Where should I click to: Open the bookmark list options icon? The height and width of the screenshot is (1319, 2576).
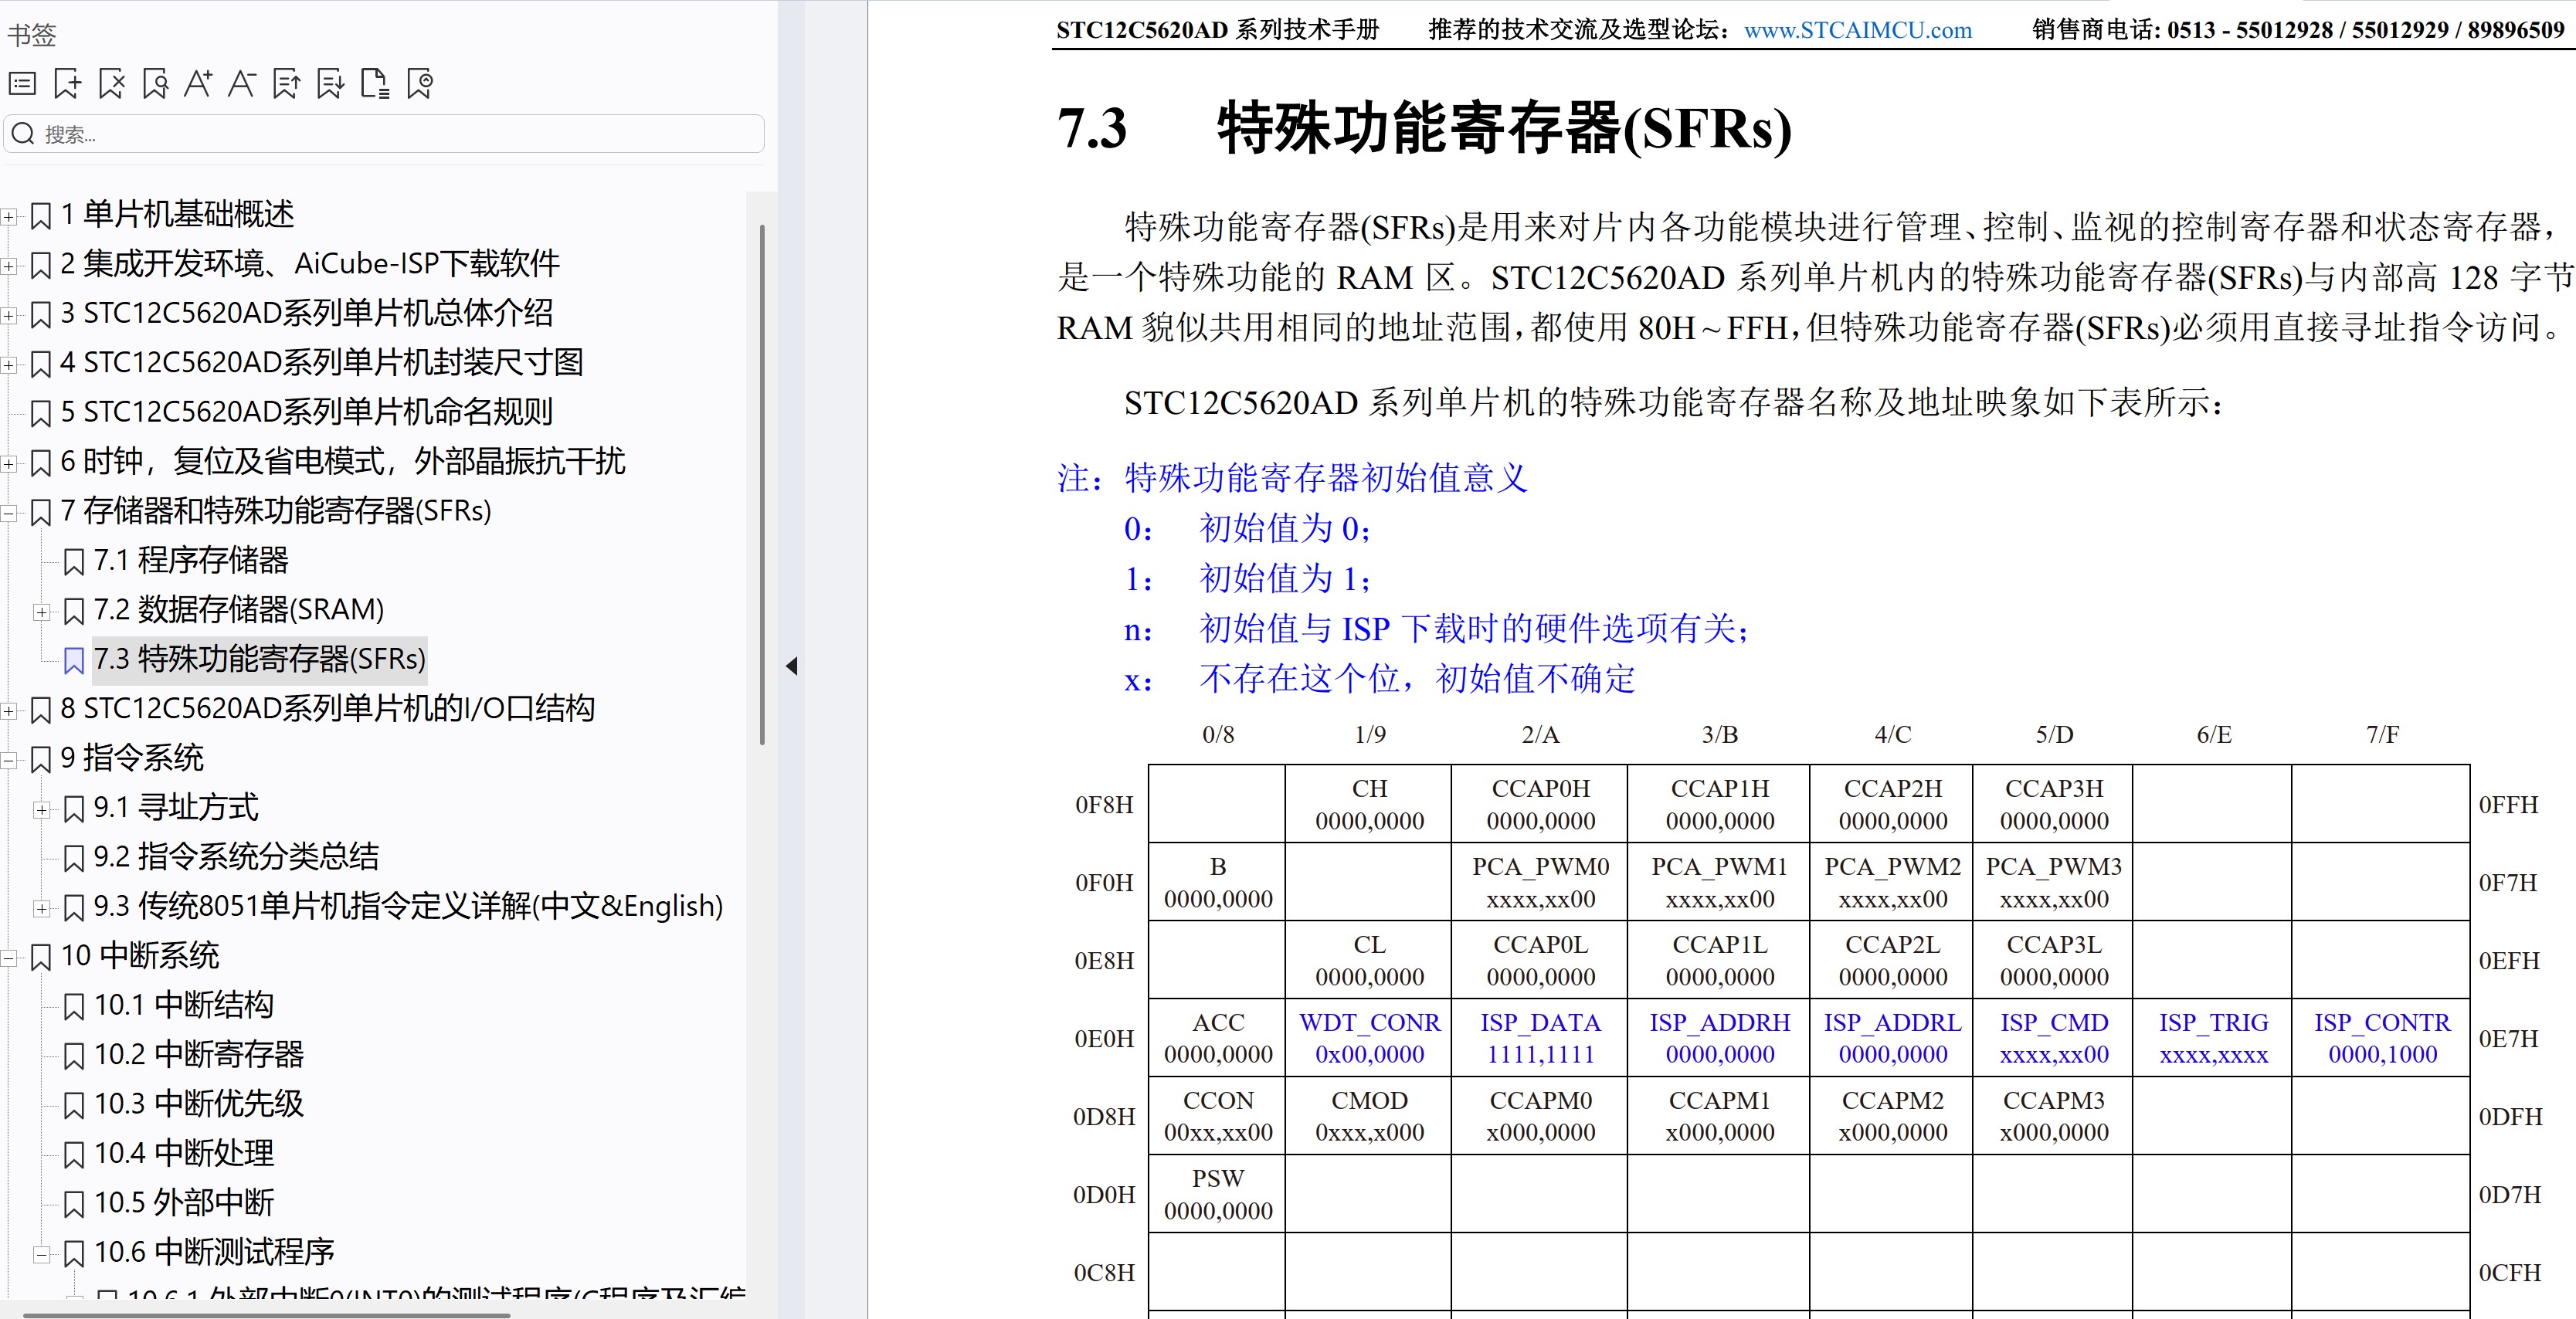point(22,84)
